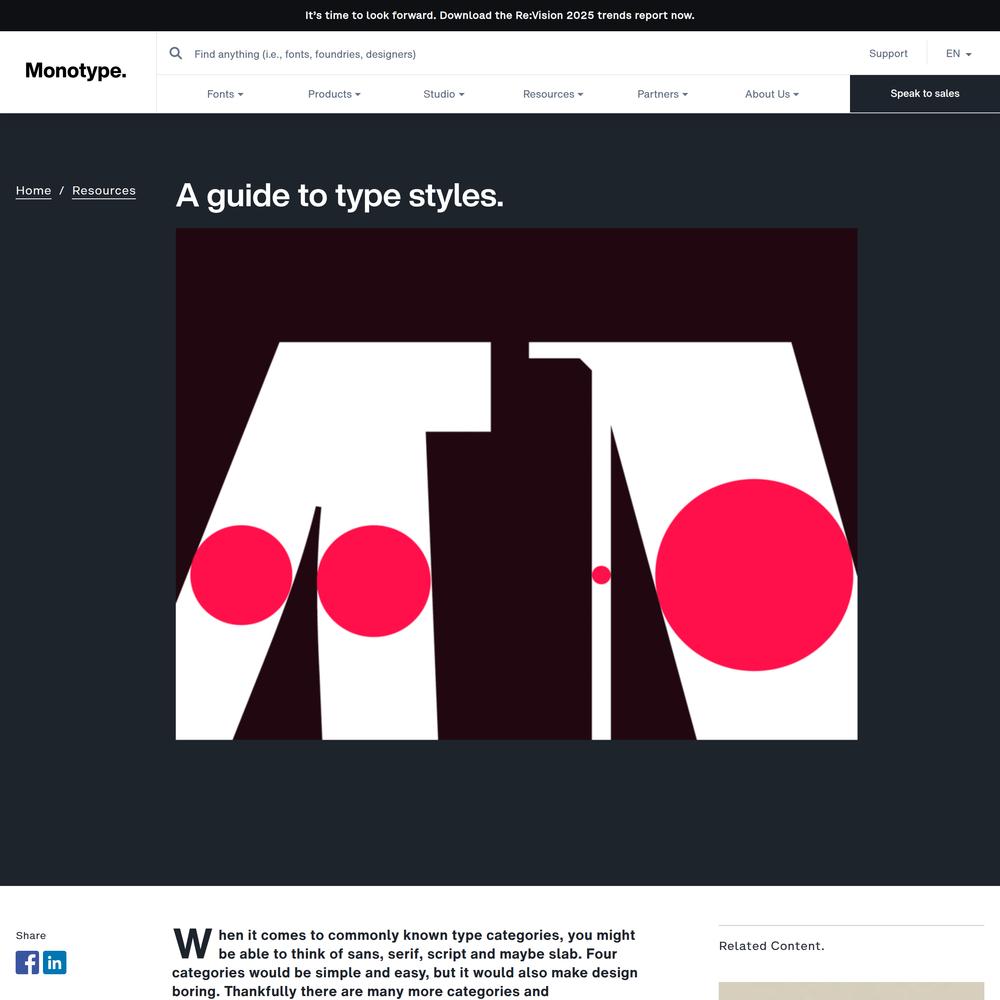Click the Re:Vision 2025 trends banner
Image resolution: width=1000 pixels, height=1000 pixels.
click(500, 15)
